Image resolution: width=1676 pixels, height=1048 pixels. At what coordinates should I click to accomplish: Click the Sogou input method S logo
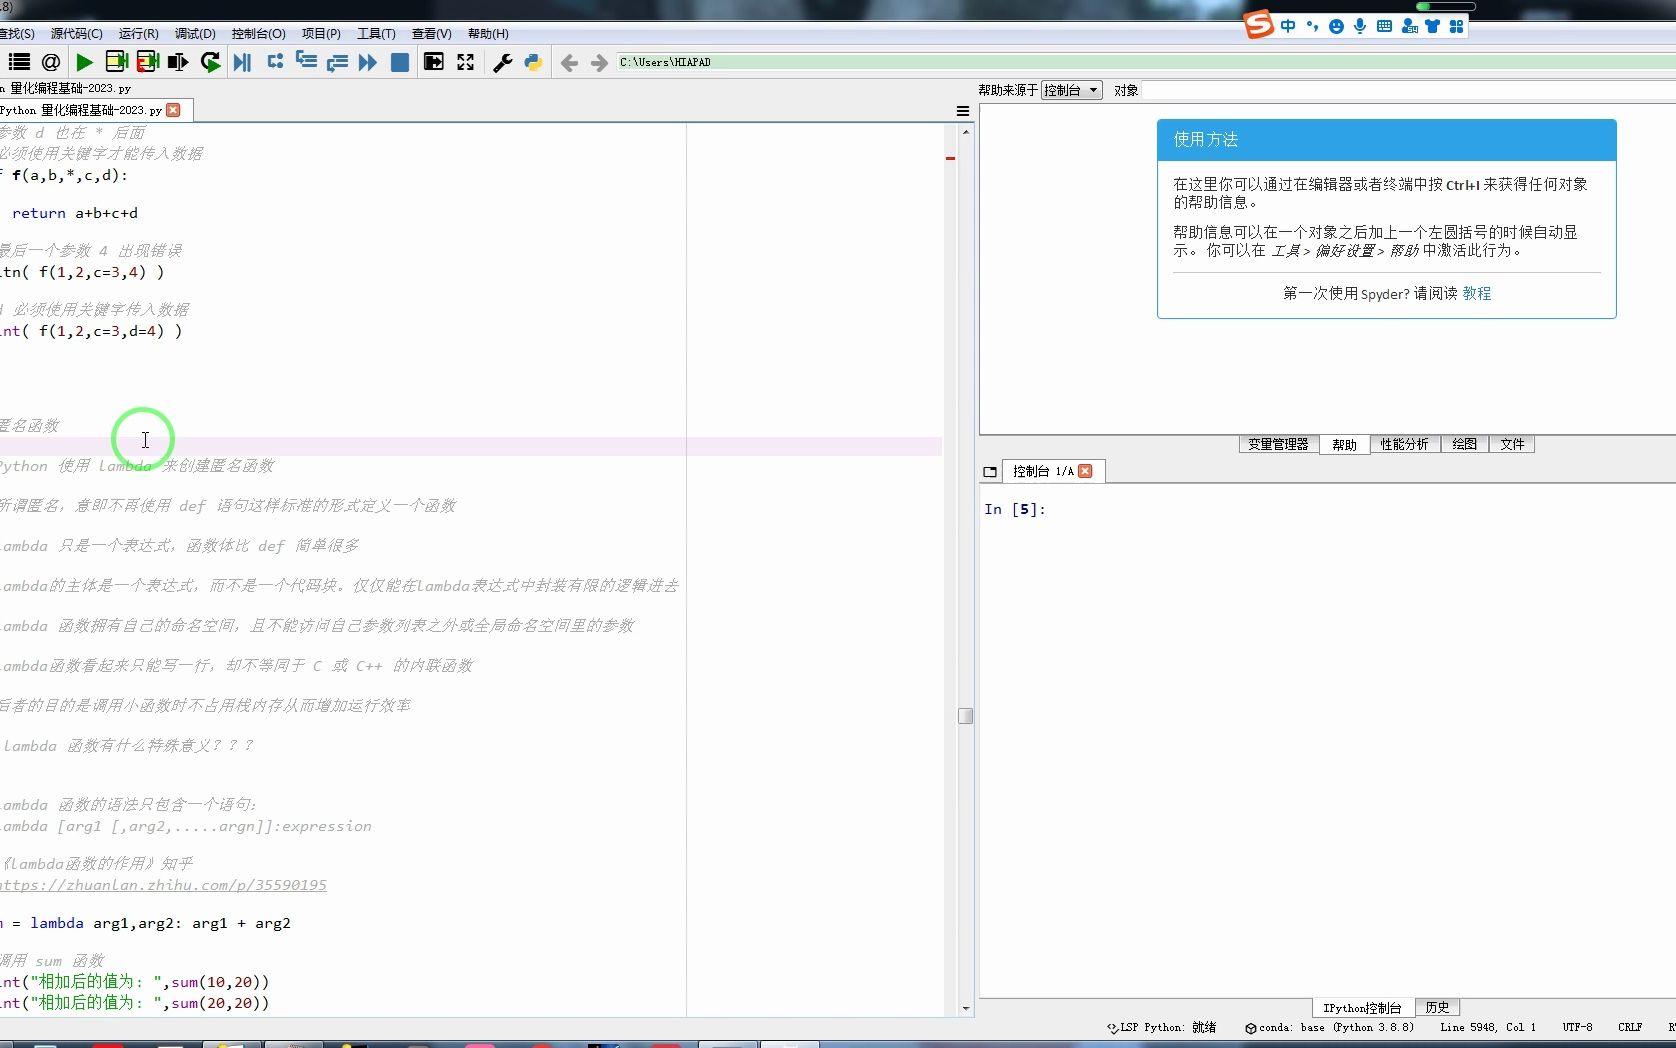(x=1259, y=24)
